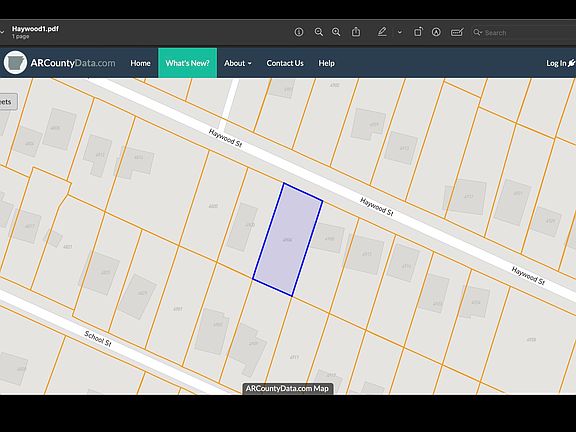This screenshot has width=576, height=432.
Task: Zoom out with the minus magnifier icon
Action: [x=318, y=32]
